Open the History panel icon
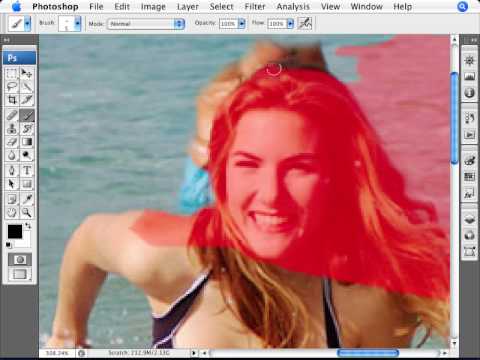 [x=469, y=118]
